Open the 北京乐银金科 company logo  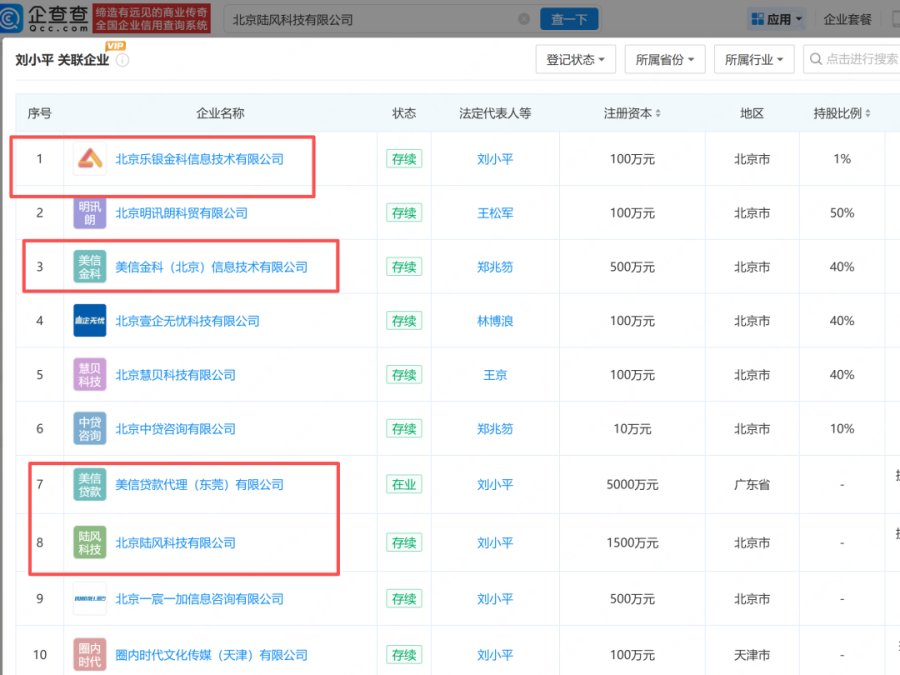coord(90,159)
